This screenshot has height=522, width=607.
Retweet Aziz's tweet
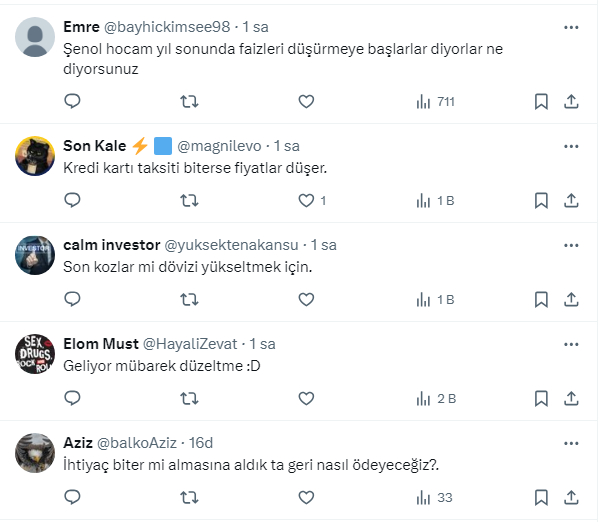(188, 497)
